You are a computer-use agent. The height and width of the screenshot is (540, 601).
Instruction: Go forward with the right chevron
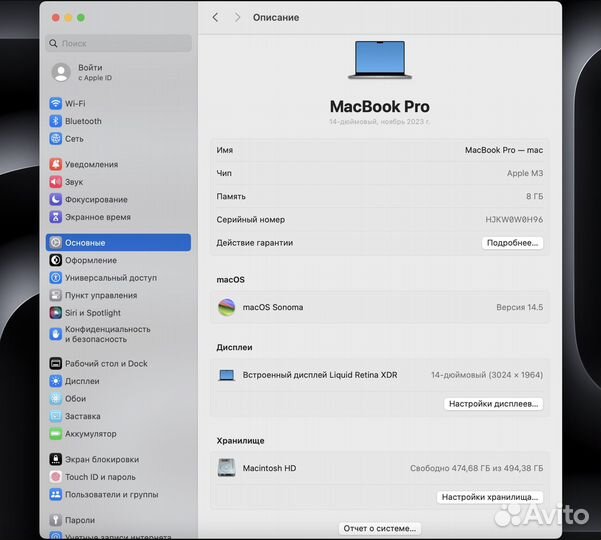pos(237,17)
